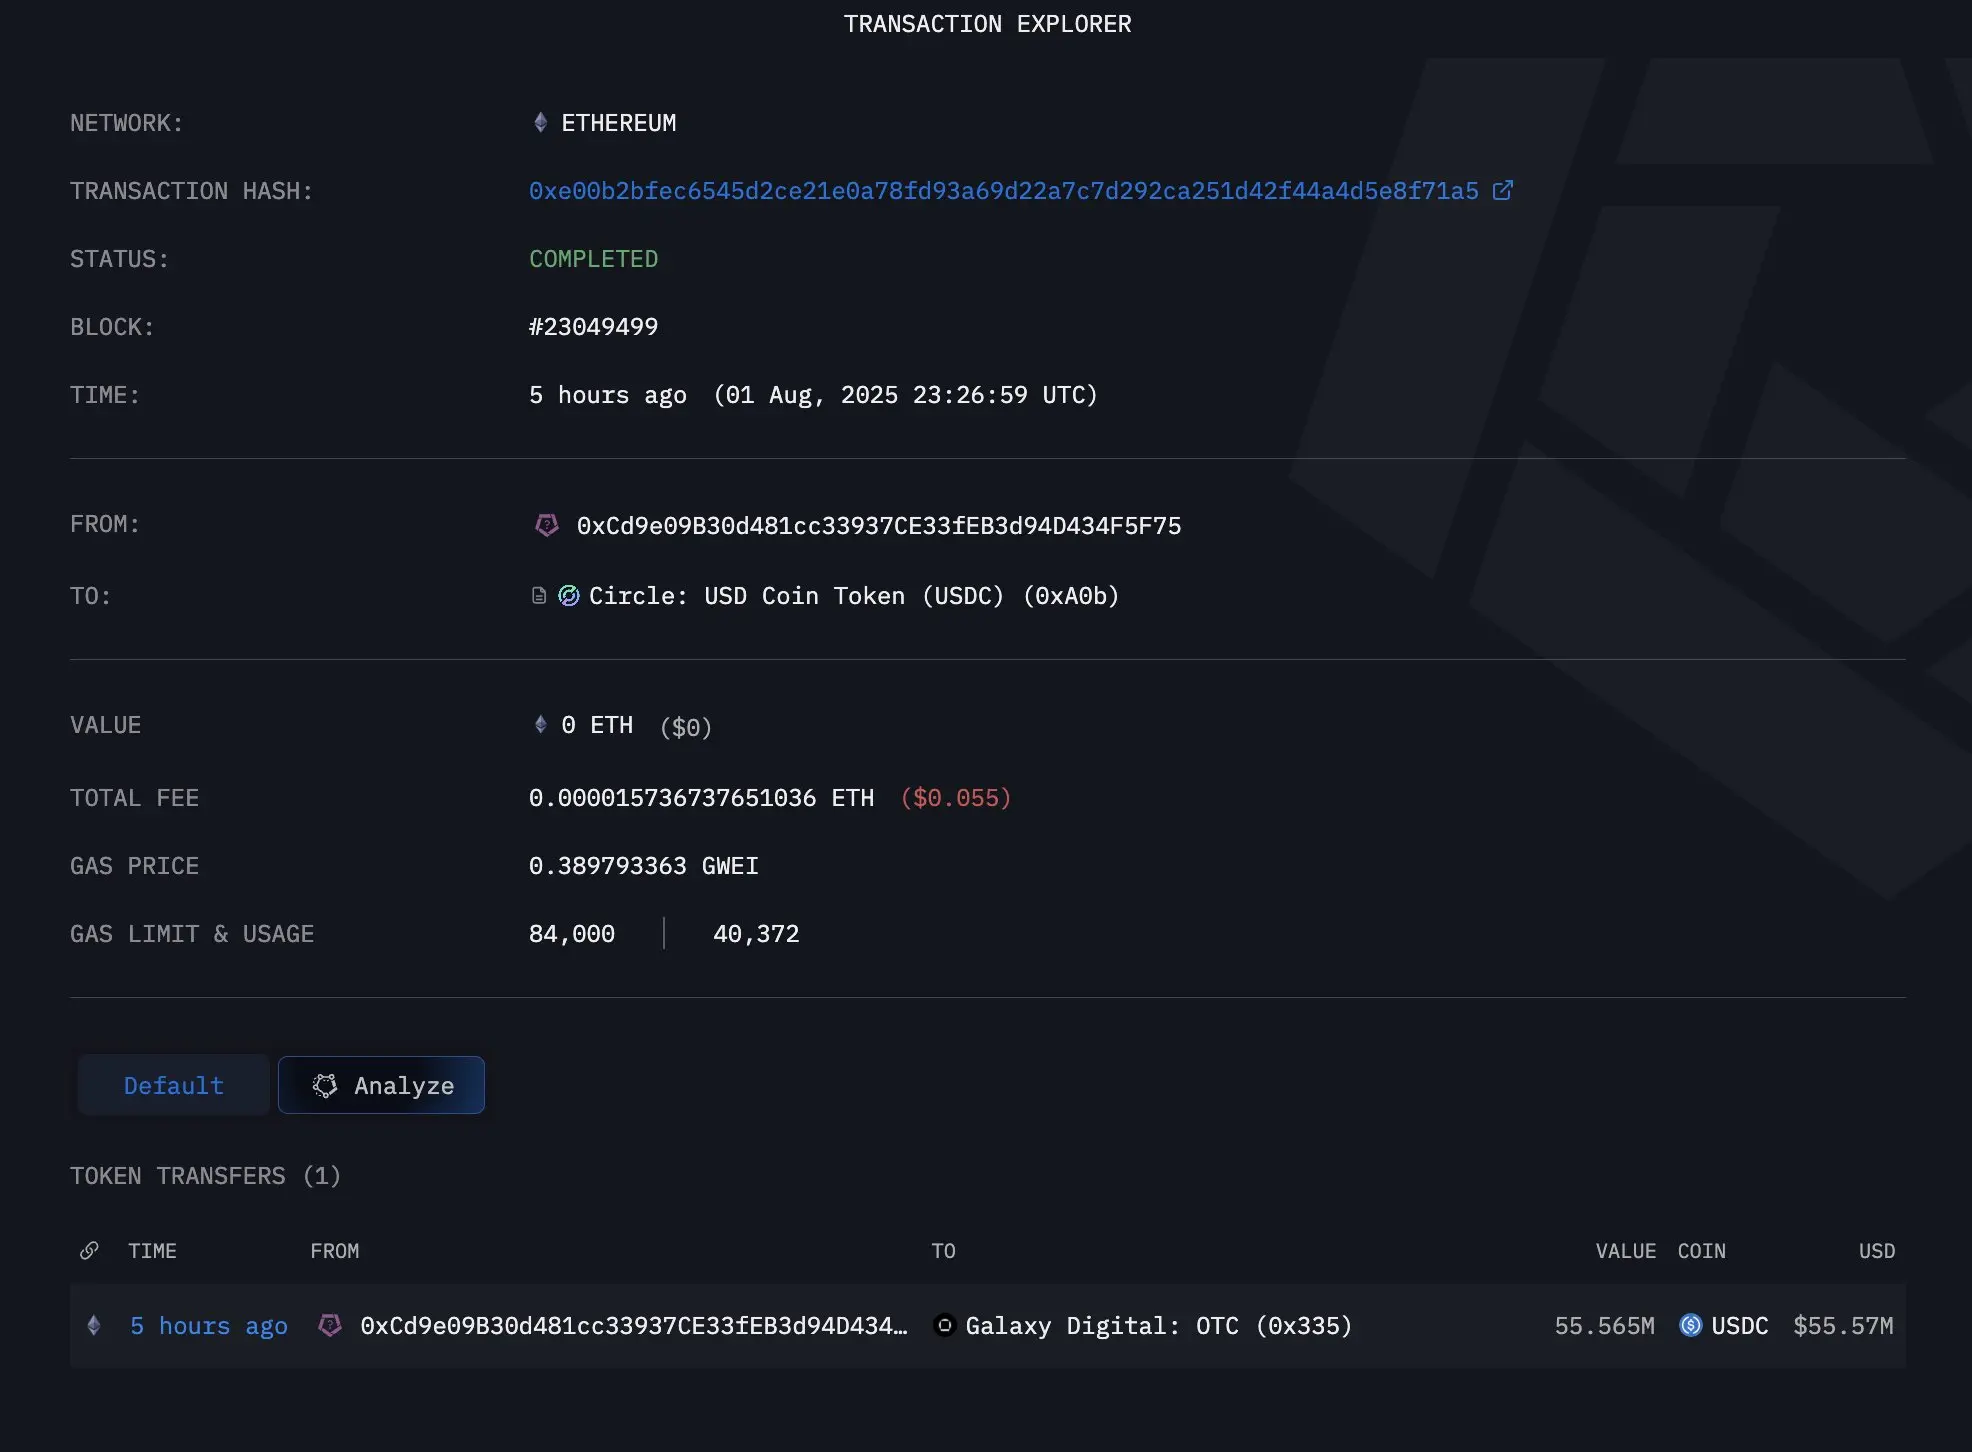Viewport: 1972px width, 1452px height.
Task: Click '5 hours ago' link in transfer row
Action: tap(209, 1326)
